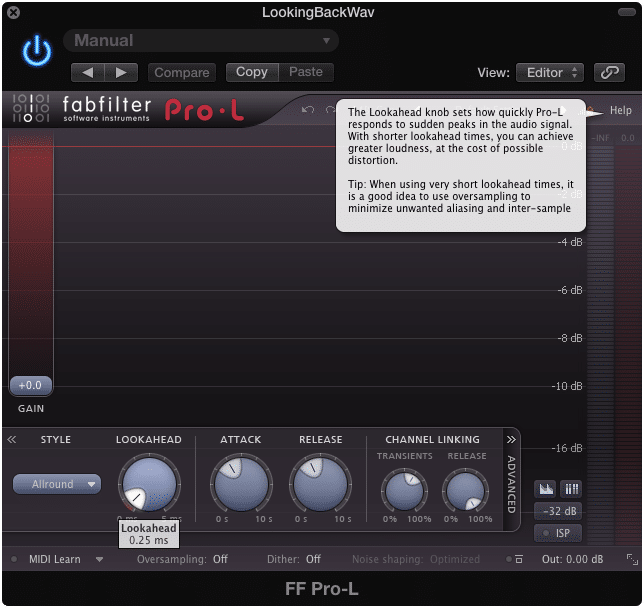Click the Release time knob

point(320,483)
